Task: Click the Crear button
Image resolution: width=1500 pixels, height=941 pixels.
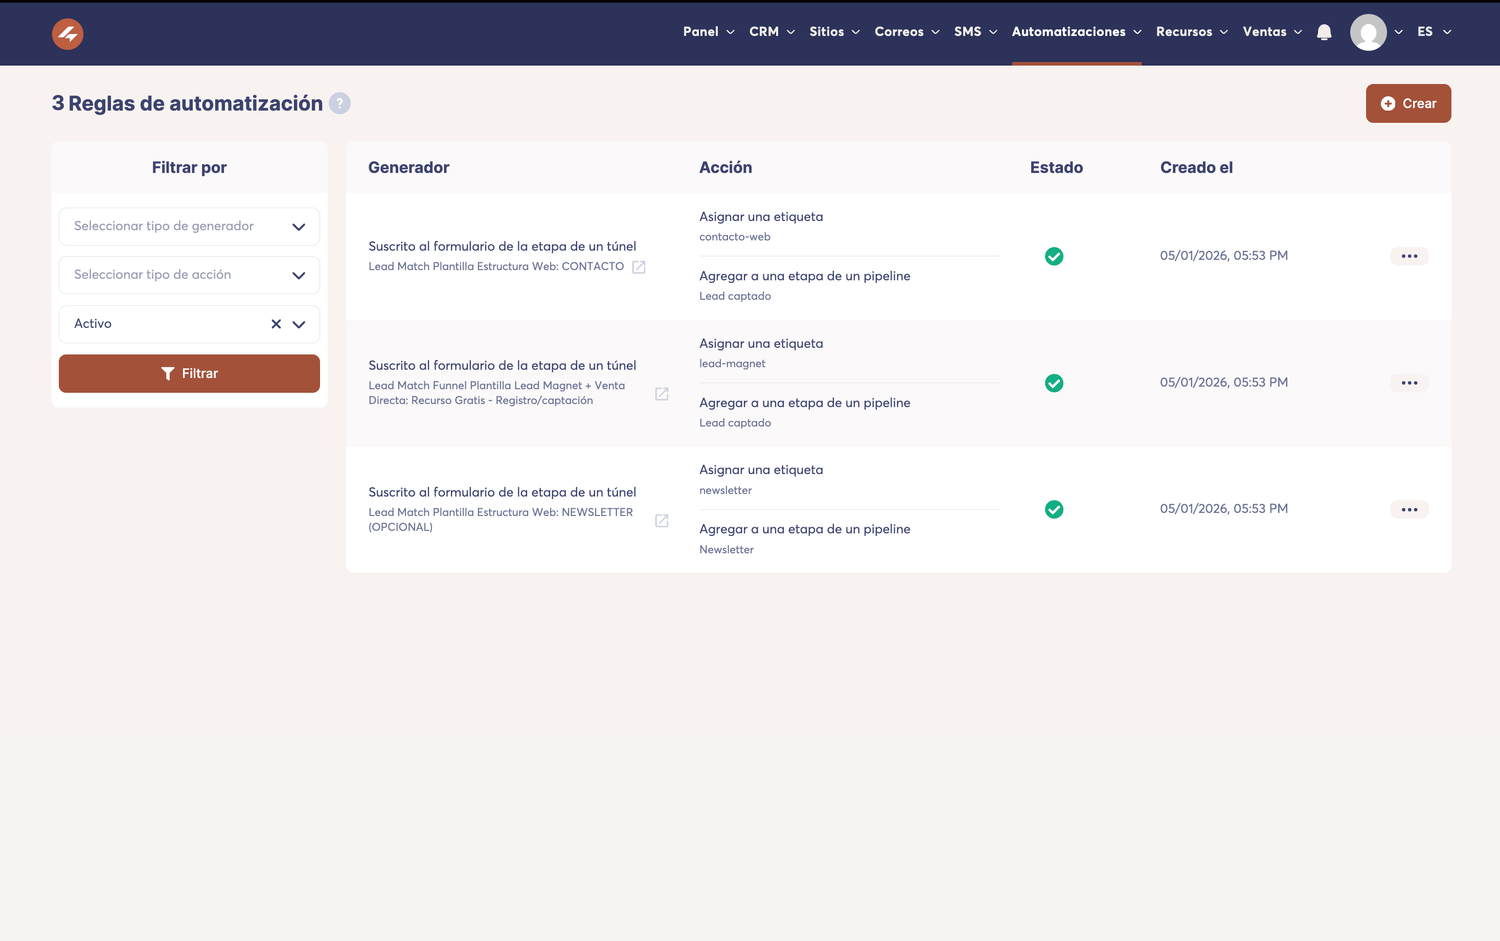Action: tap(1408, 103)
